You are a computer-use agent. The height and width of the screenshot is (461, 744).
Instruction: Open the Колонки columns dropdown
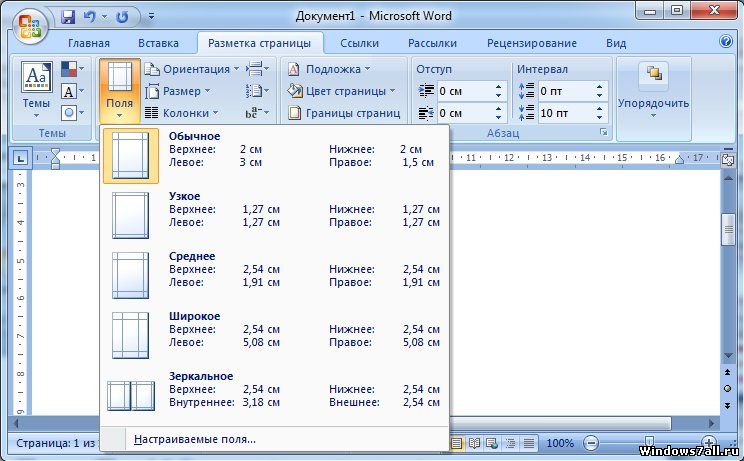182,113
